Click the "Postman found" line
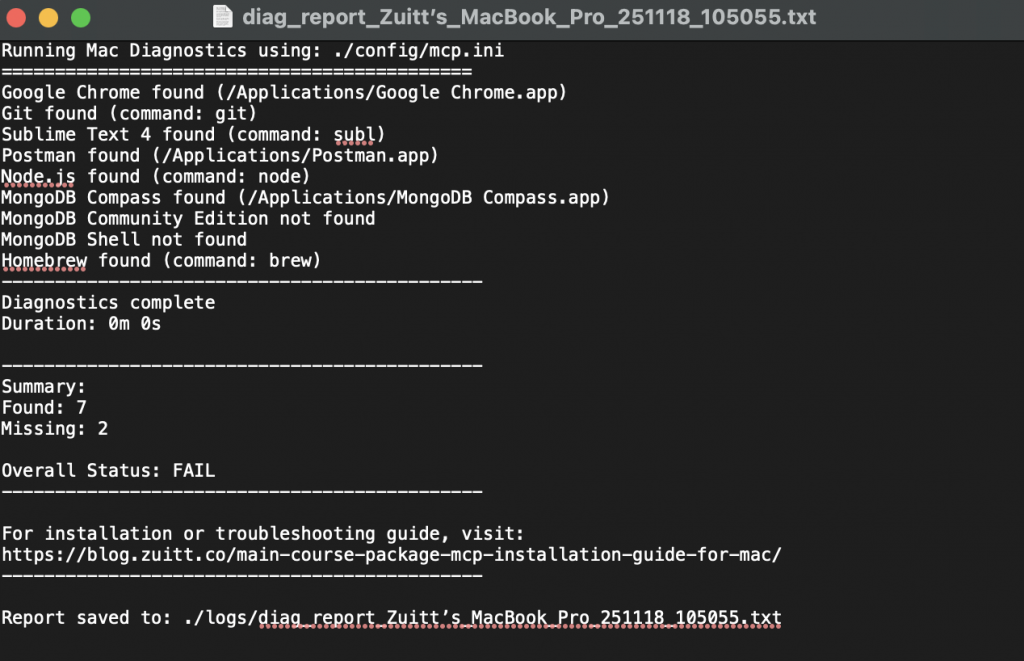 [x=220, y=155]
